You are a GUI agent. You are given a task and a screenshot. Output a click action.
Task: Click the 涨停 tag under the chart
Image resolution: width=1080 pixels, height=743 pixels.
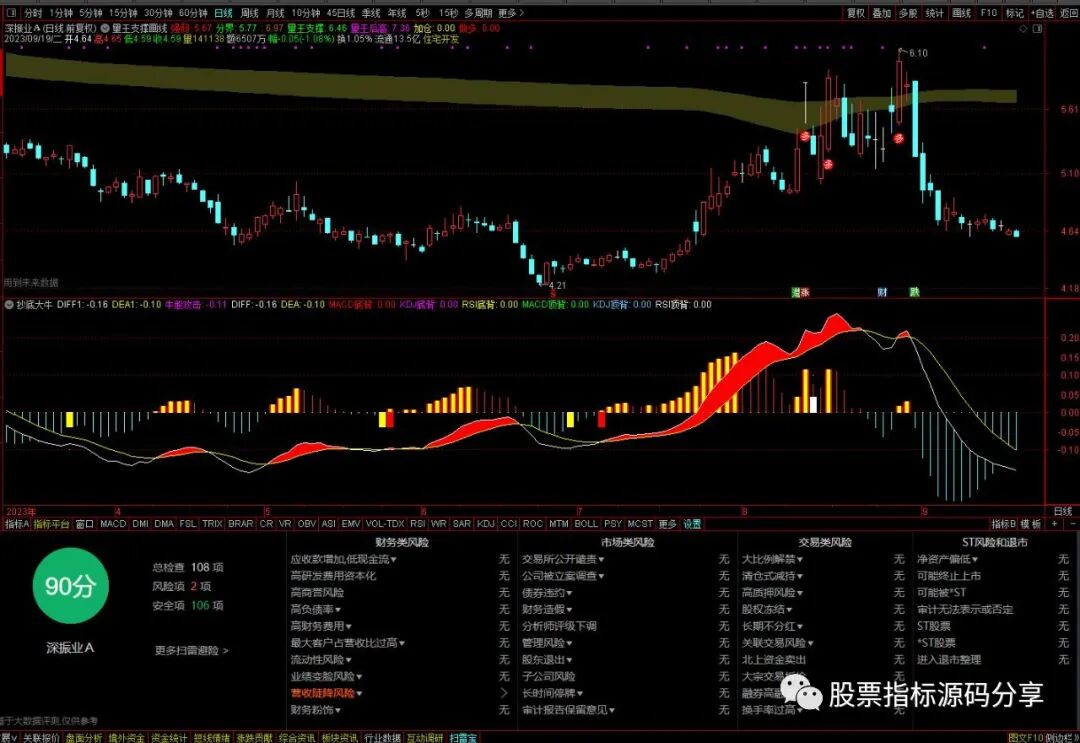point(800,293)
